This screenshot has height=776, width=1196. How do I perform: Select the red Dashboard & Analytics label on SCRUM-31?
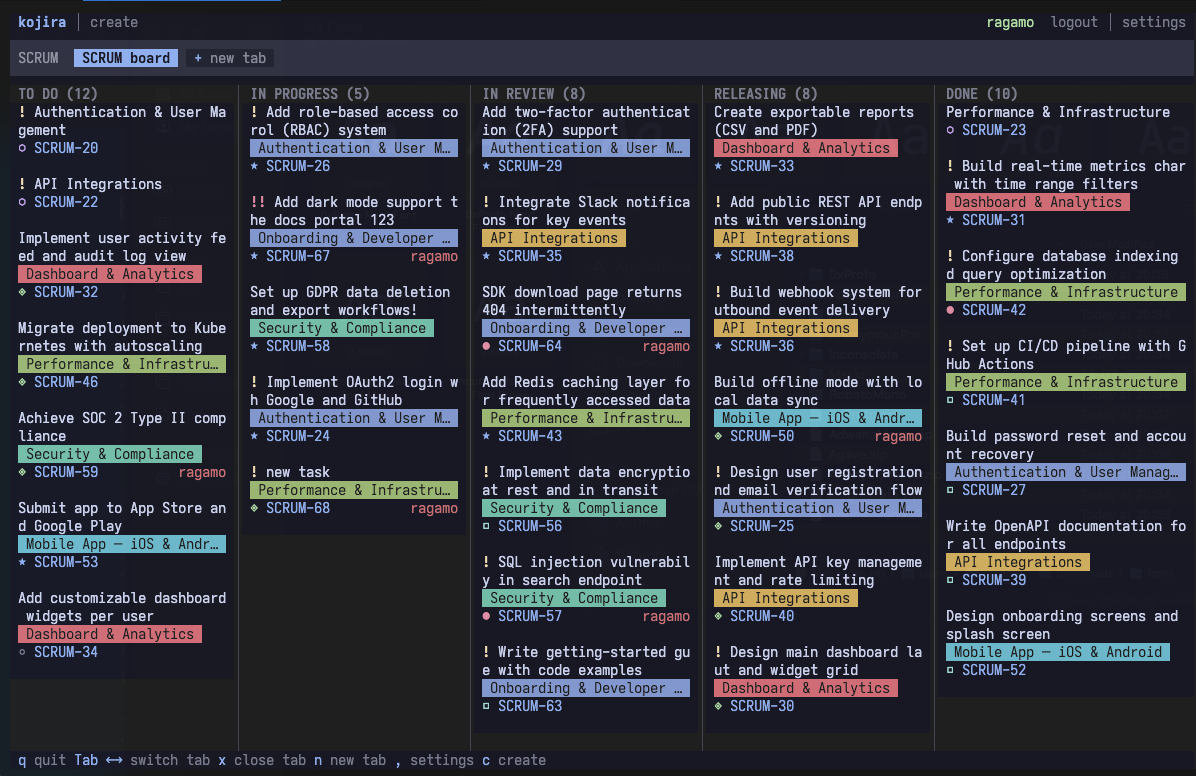[x=1037, y=202]
